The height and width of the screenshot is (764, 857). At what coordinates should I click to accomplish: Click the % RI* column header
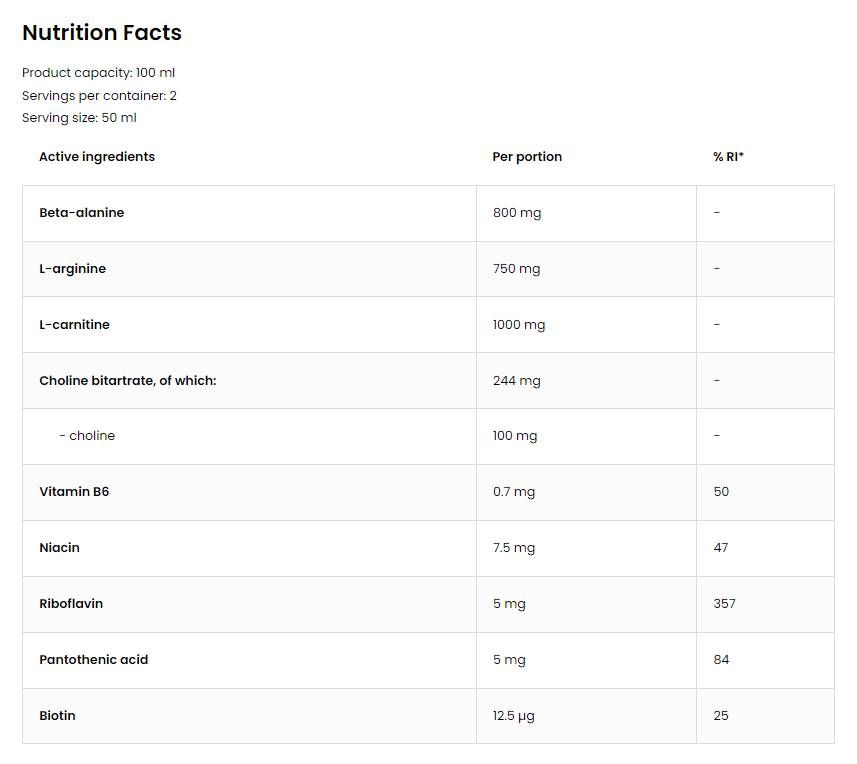pyautogui.click(x=728, y=156)
